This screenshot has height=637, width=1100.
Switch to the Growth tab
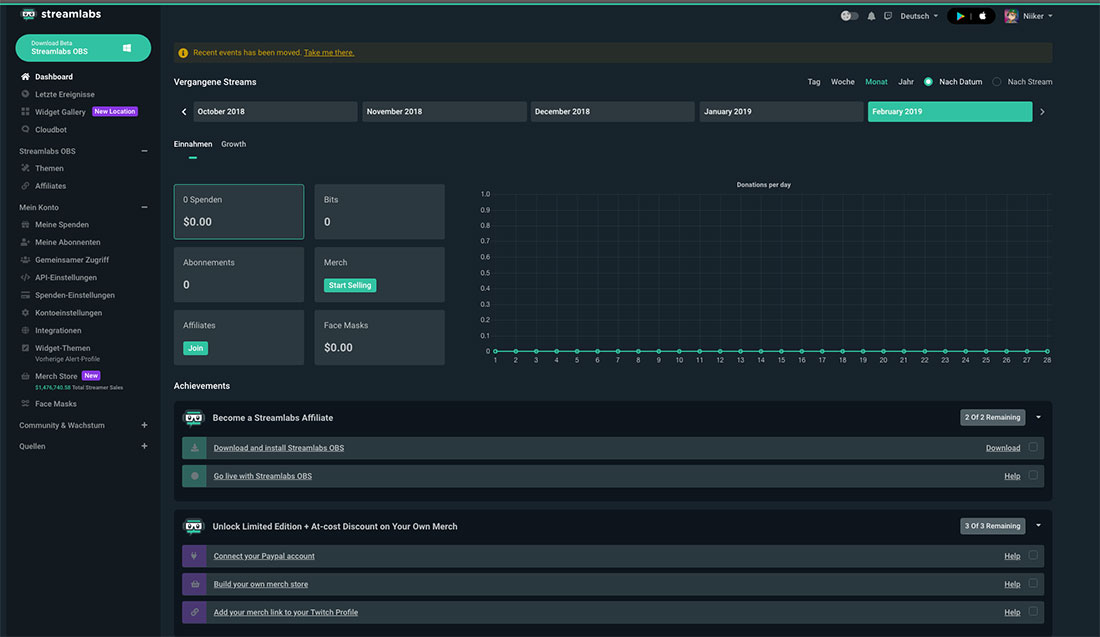point(233,144)
